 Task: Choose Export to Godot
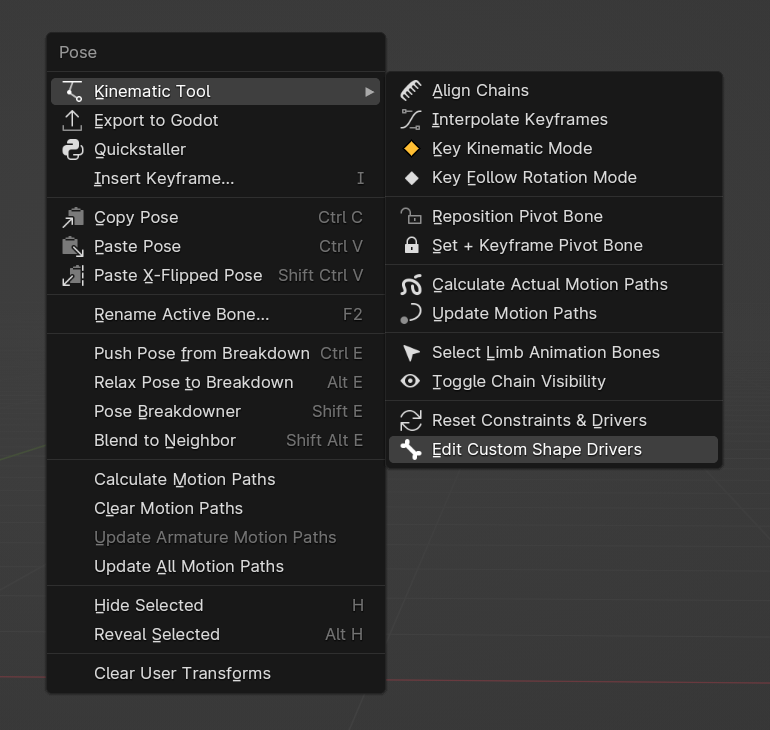coord(215,120)
